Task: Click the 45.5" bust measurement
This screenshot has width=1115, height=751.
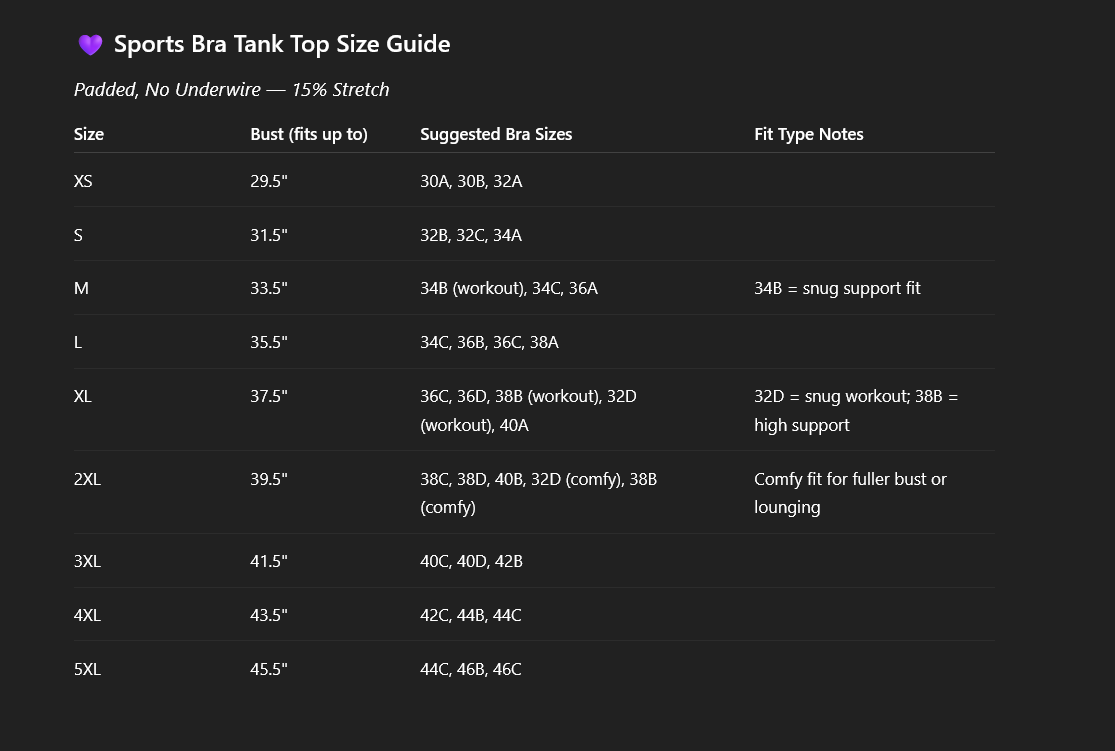Action: [x=269, y=669]
